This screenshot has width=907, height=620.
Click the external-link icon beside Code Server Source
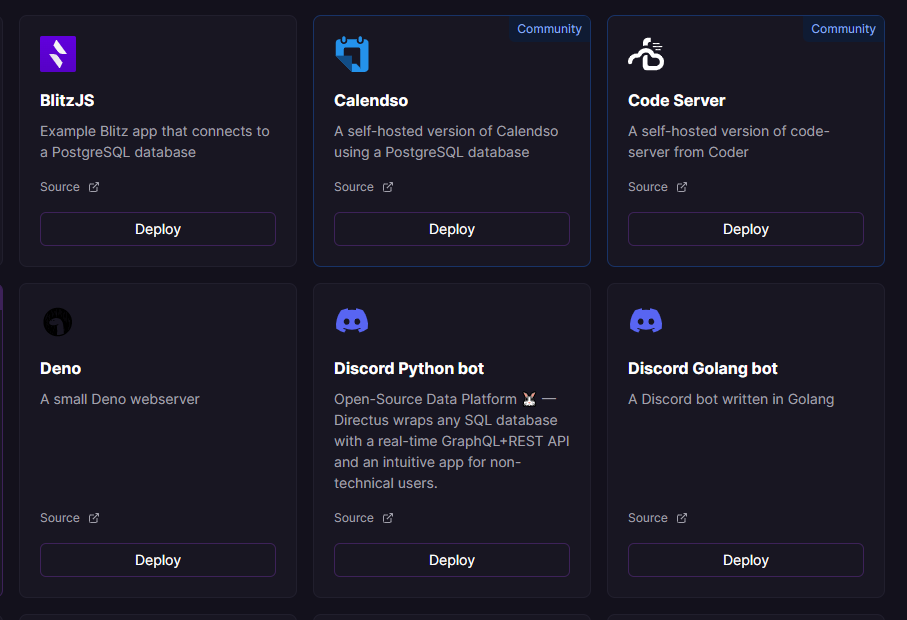click(681, 186)
